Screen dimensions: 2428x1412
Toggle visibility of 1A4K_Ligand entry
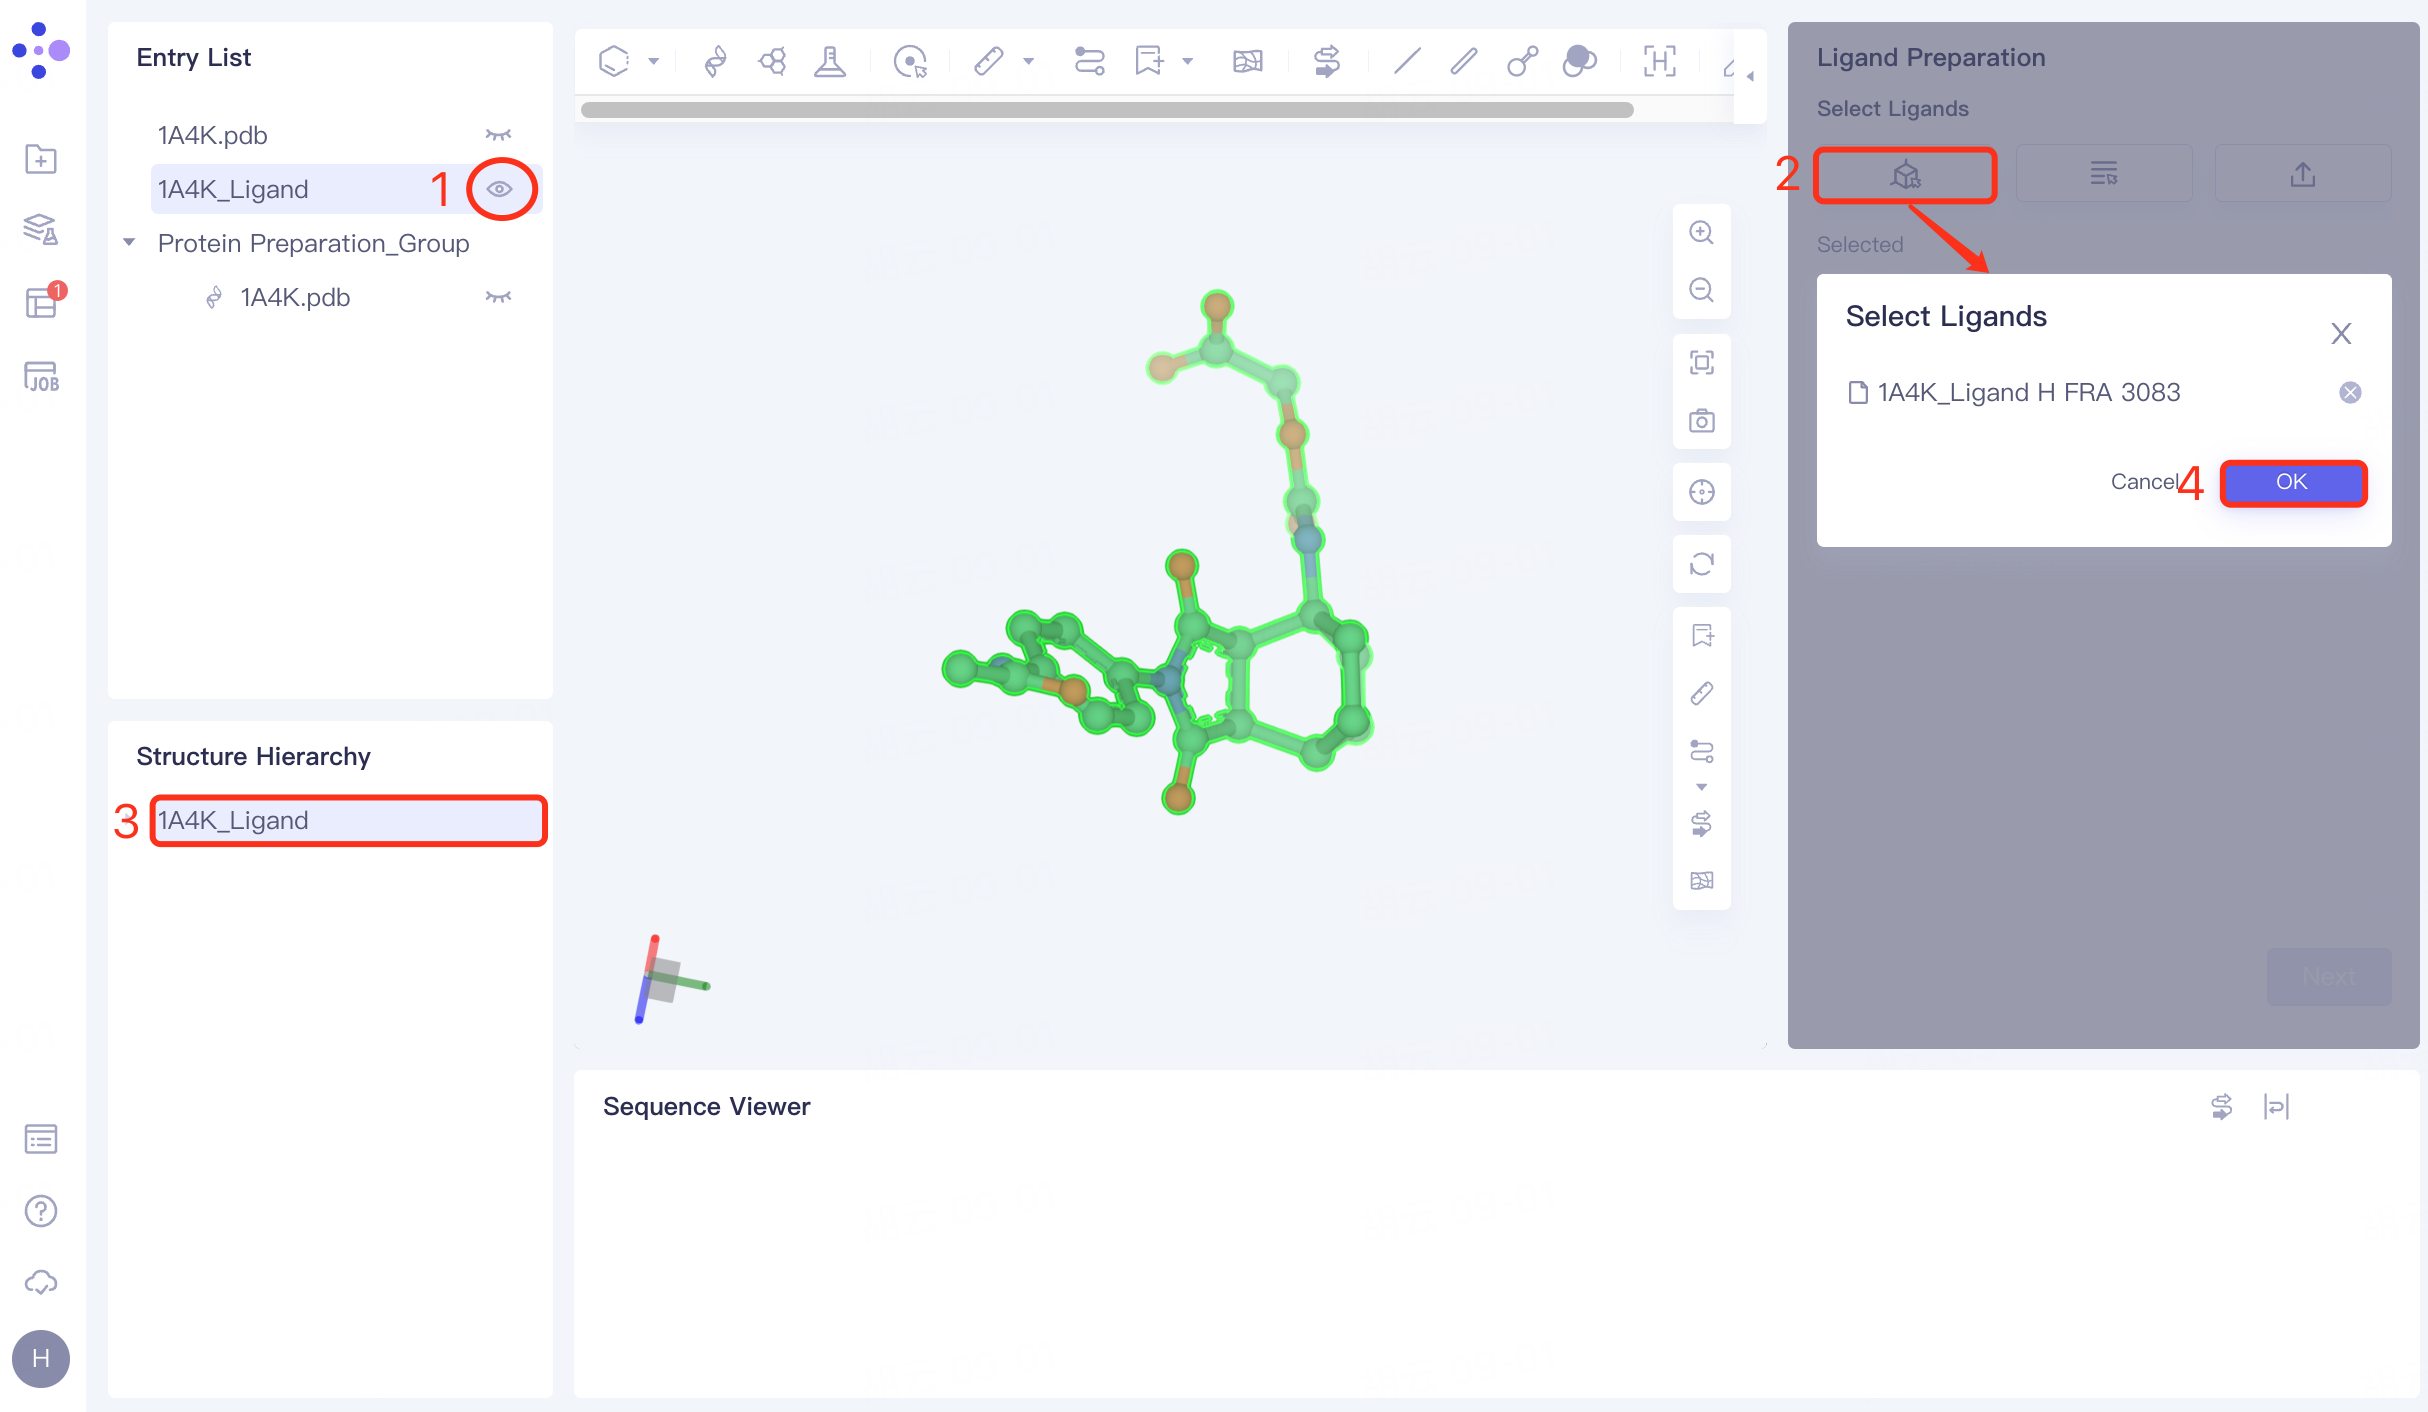(x=500, y=188)
